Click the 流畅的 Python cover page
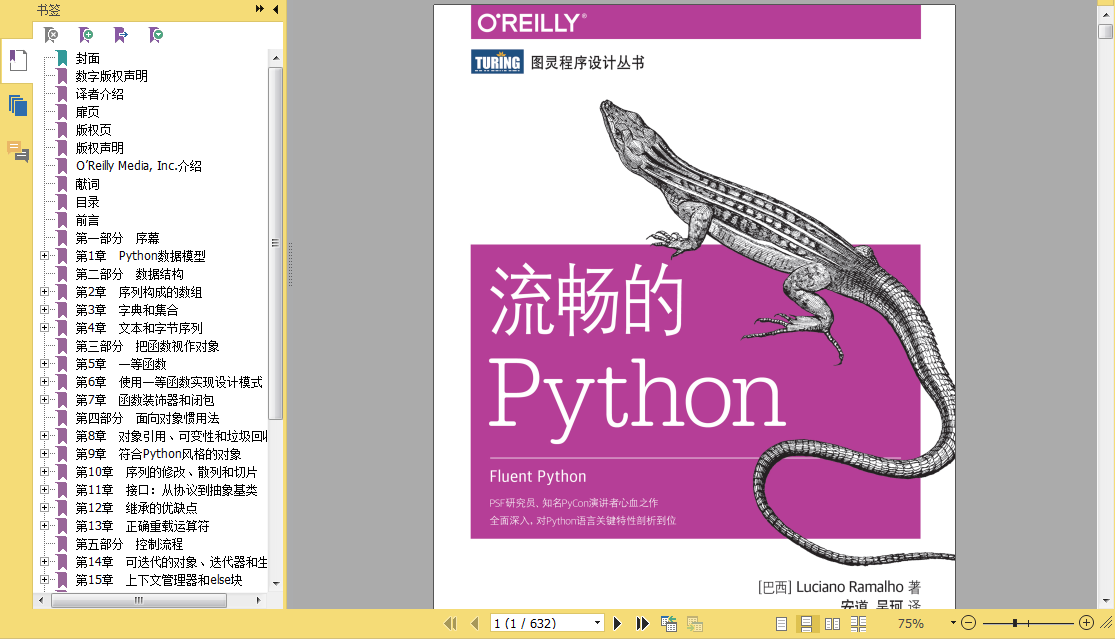 694,306
